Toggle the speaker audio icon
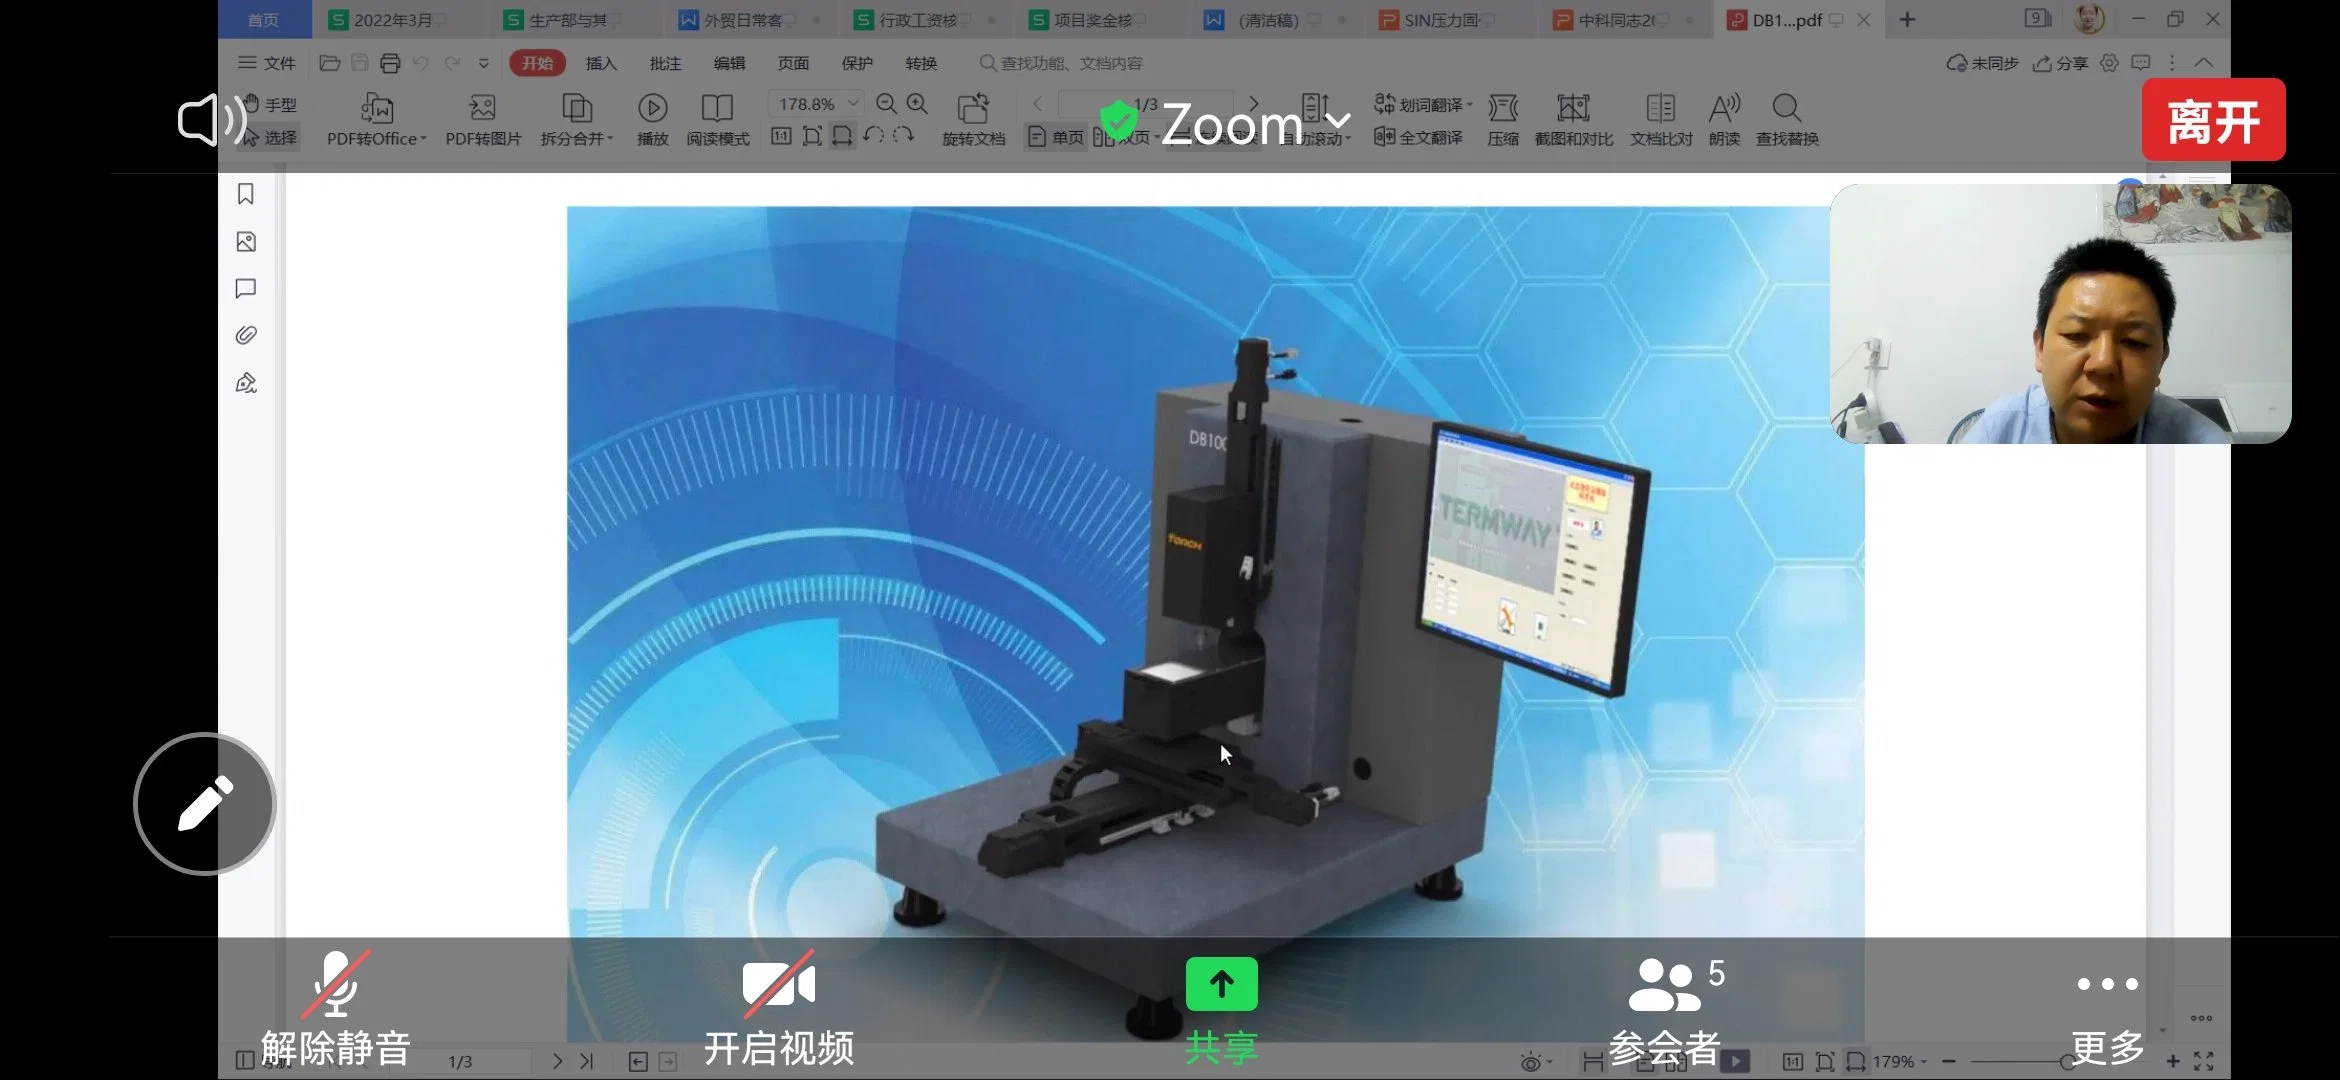The width and height of the screenshot is (2340, 1080). tap(212, 121)
